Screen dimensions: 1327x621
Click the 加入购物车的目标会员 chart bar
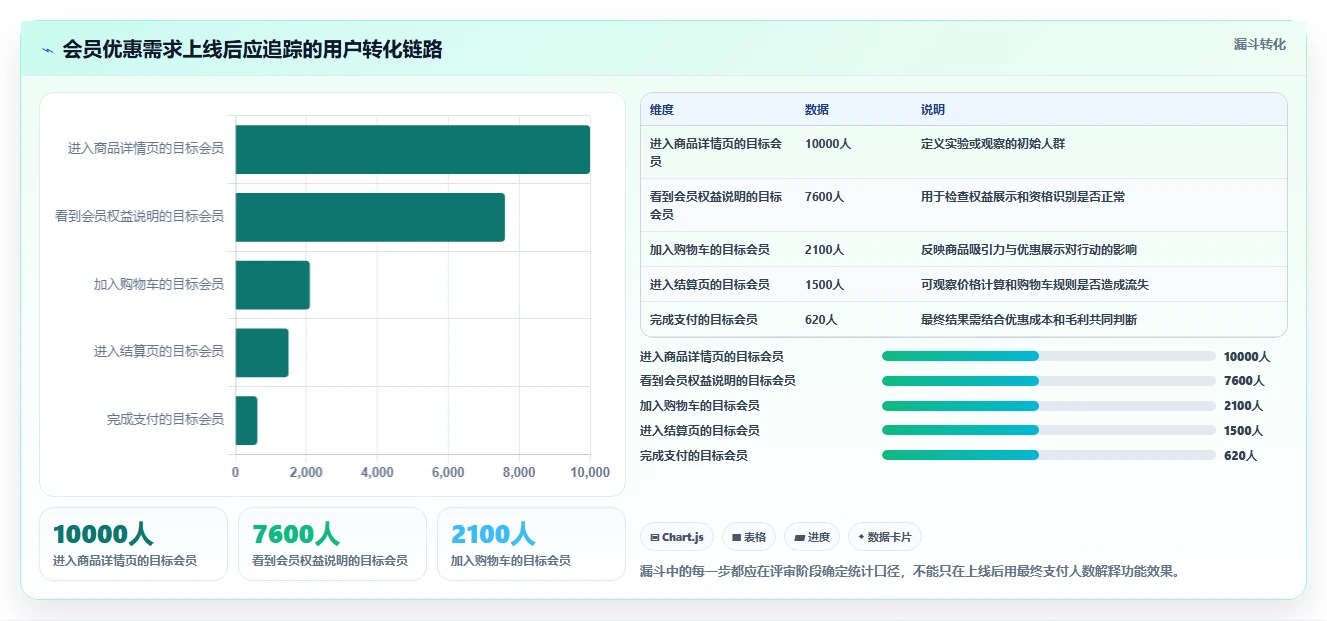(273, 285)
